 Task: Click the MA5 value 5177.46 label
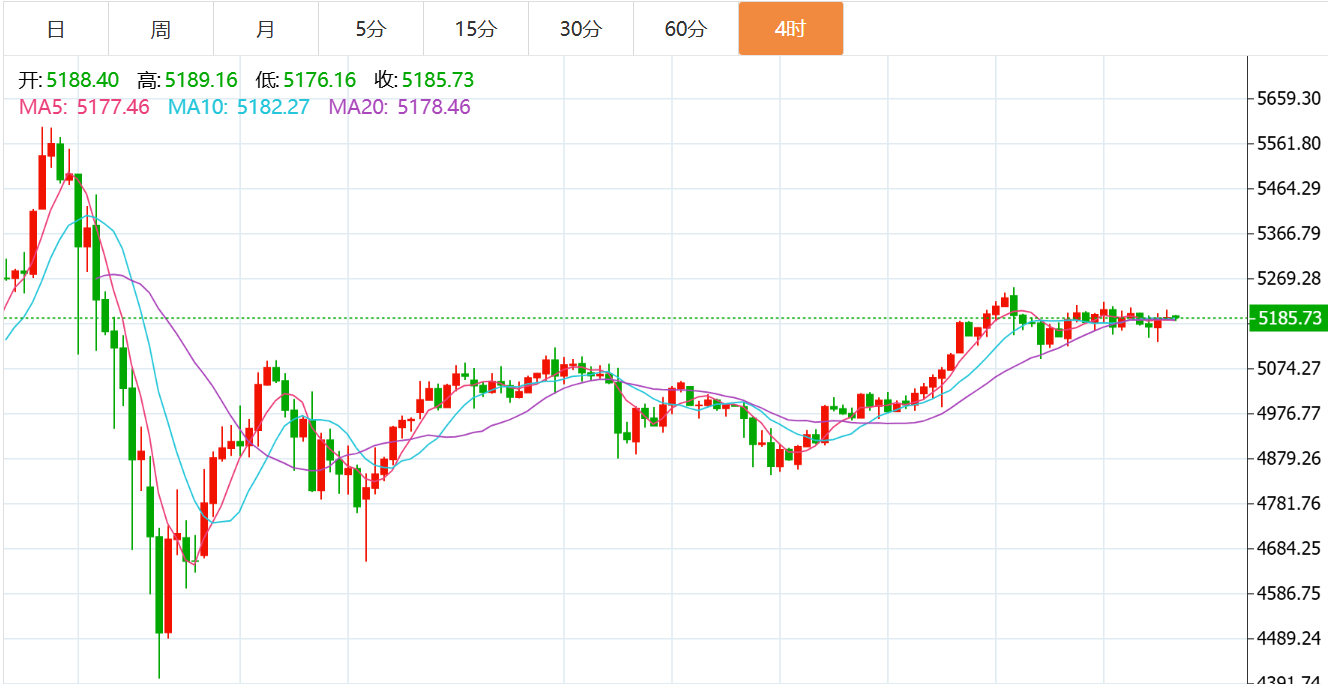(x=85, y=106)
